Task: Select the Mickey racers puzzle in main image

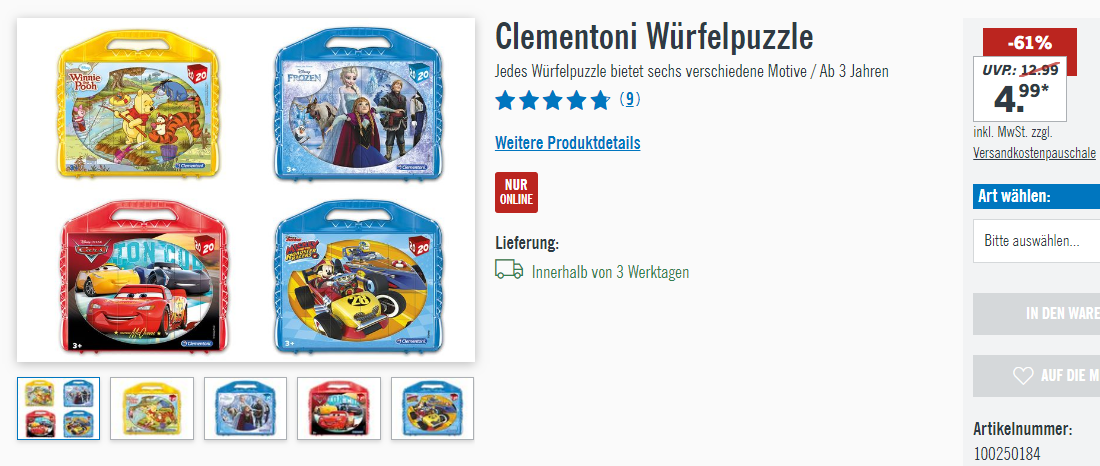Action: tap(358, 277)
